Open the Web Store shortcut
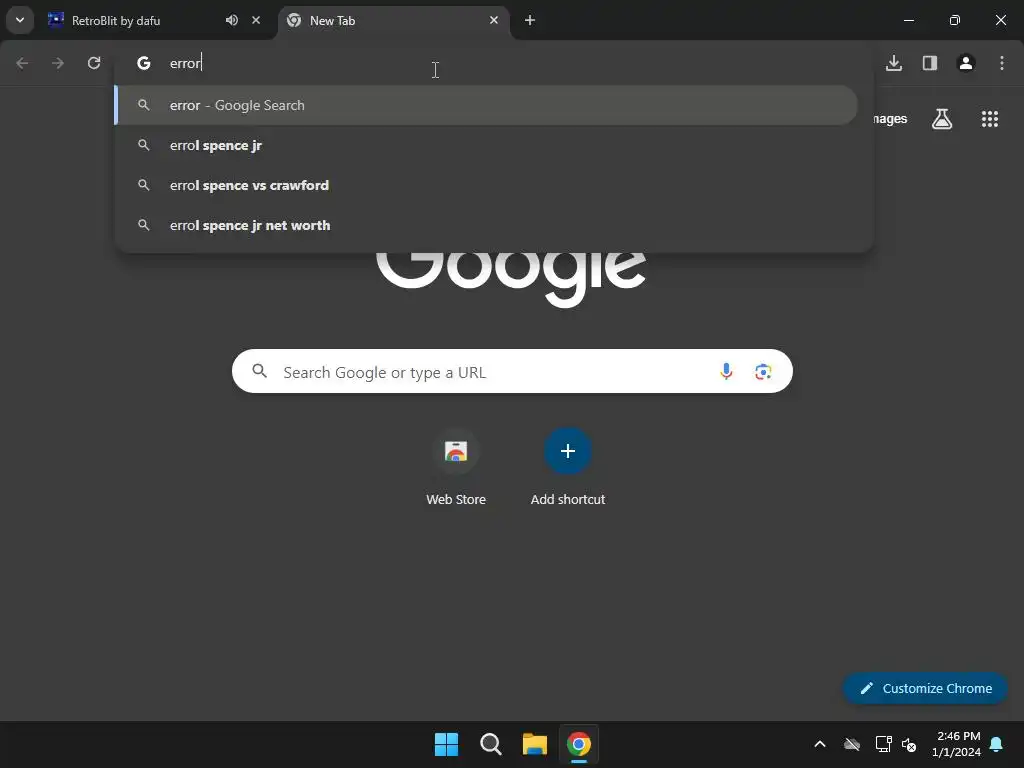The image size is (1024, 768). (456, 467)
